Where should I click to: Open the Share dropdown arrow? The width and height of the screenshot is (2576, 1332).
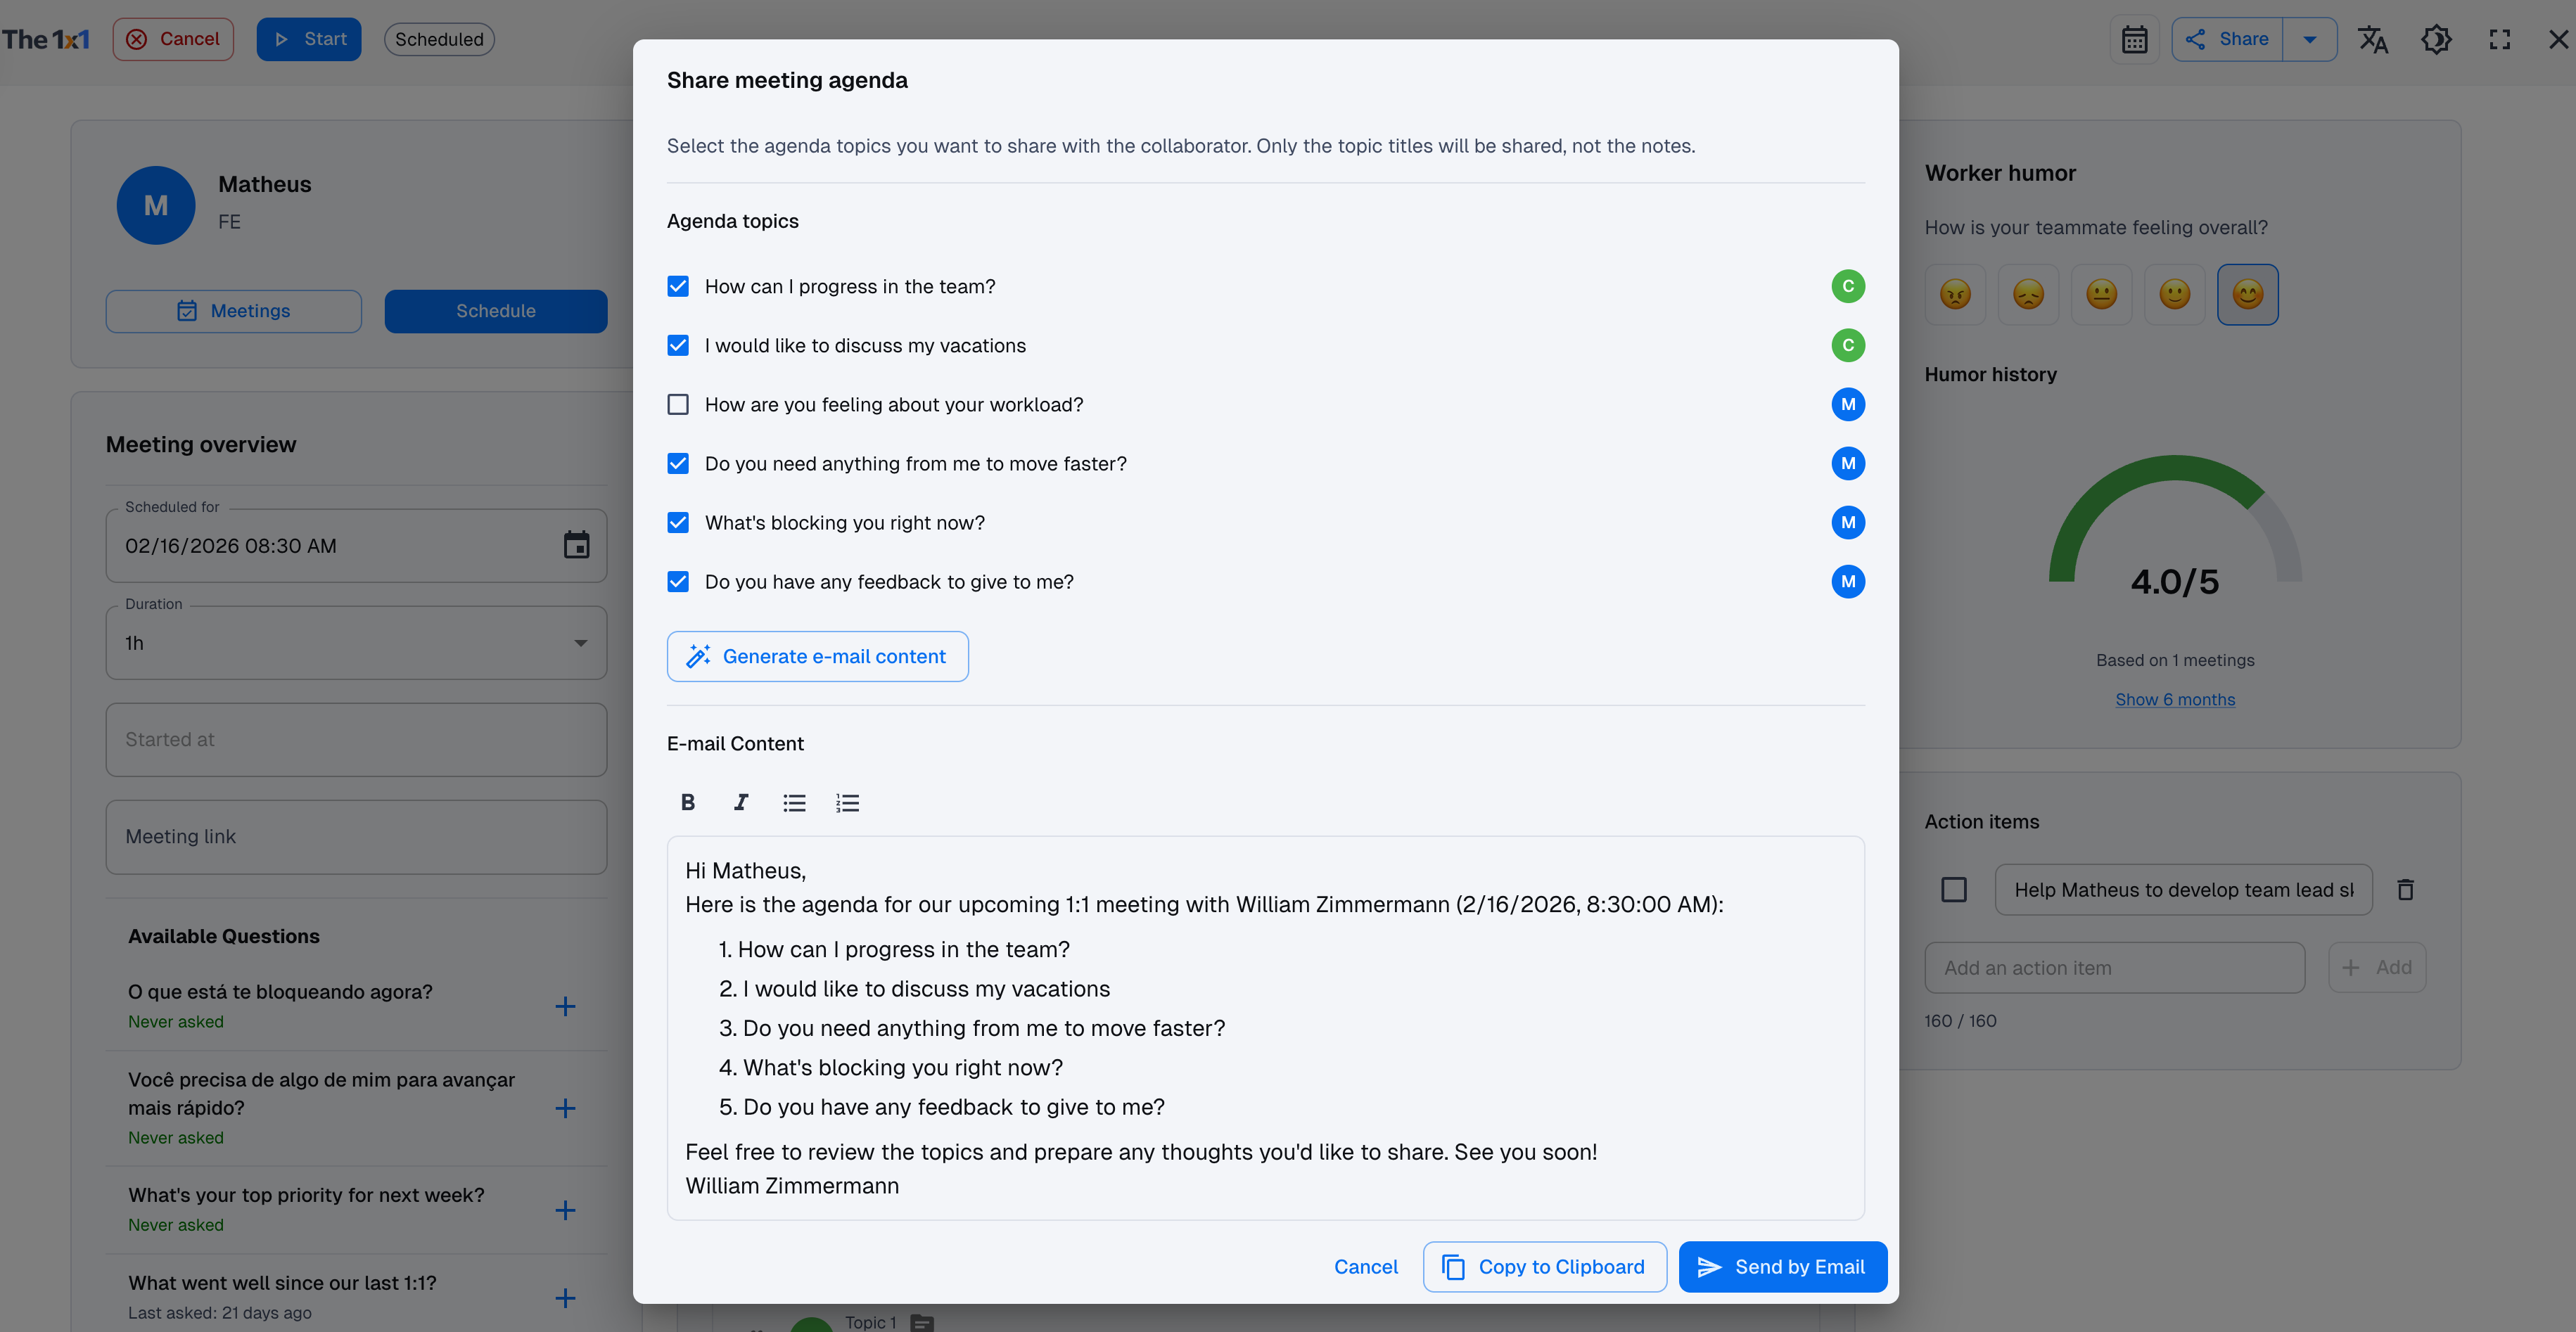click(x=2309, y=39)
